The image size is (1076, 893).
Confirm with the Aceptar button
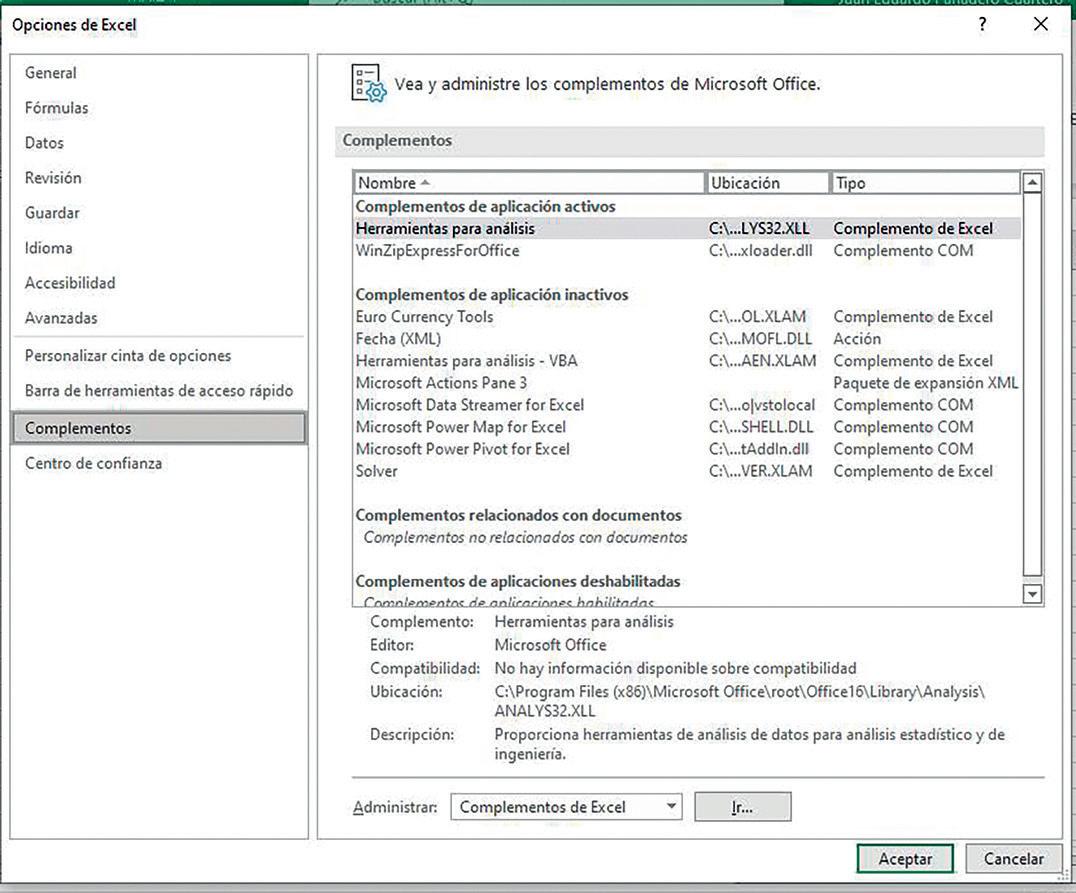click(x=905, y=859)
